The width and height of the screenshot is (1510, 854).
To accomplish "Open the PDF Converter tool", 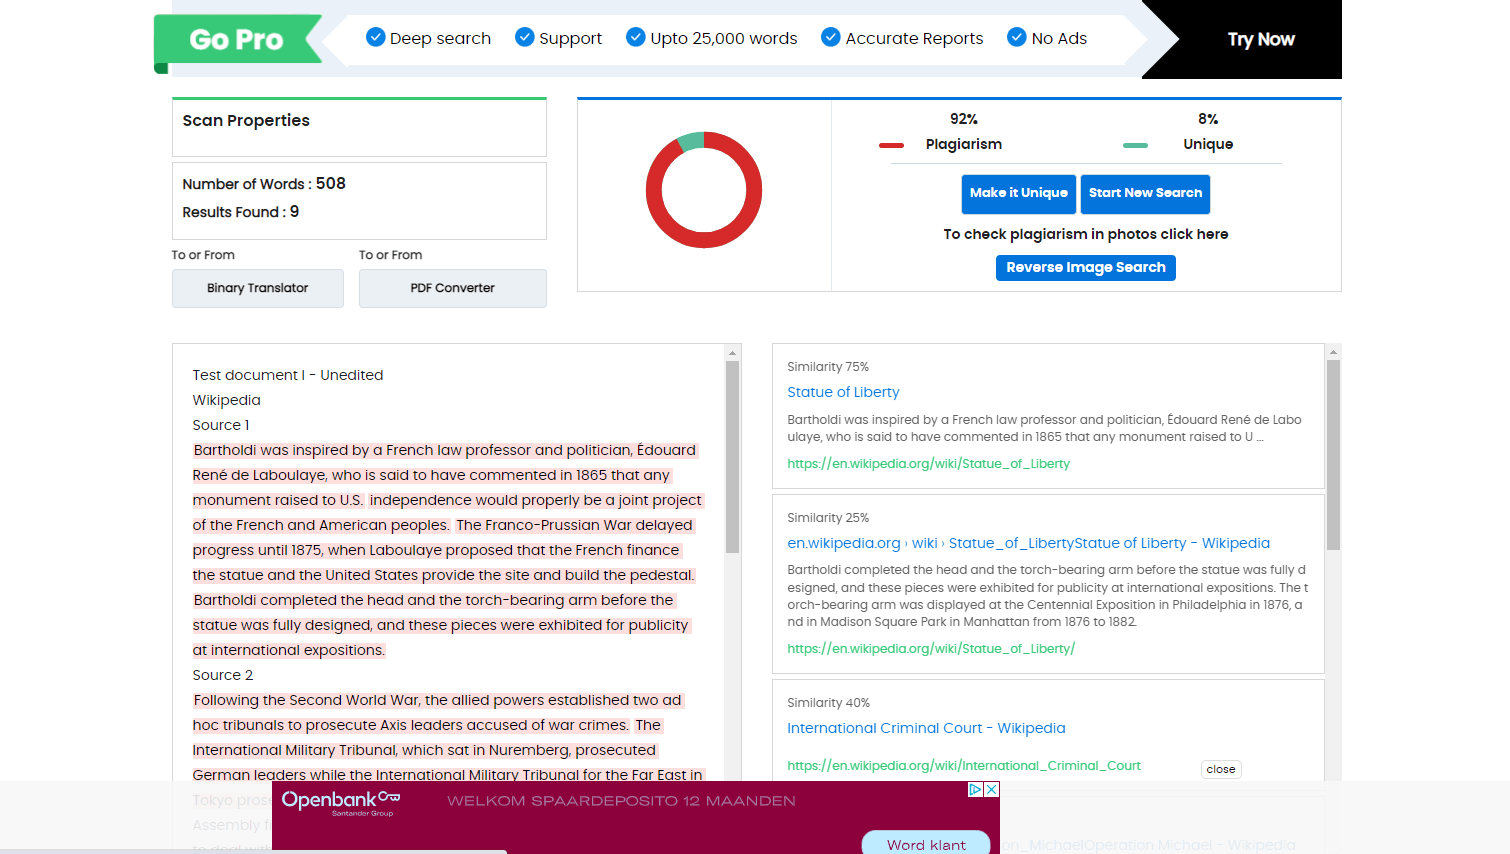I will coord(452,288).
